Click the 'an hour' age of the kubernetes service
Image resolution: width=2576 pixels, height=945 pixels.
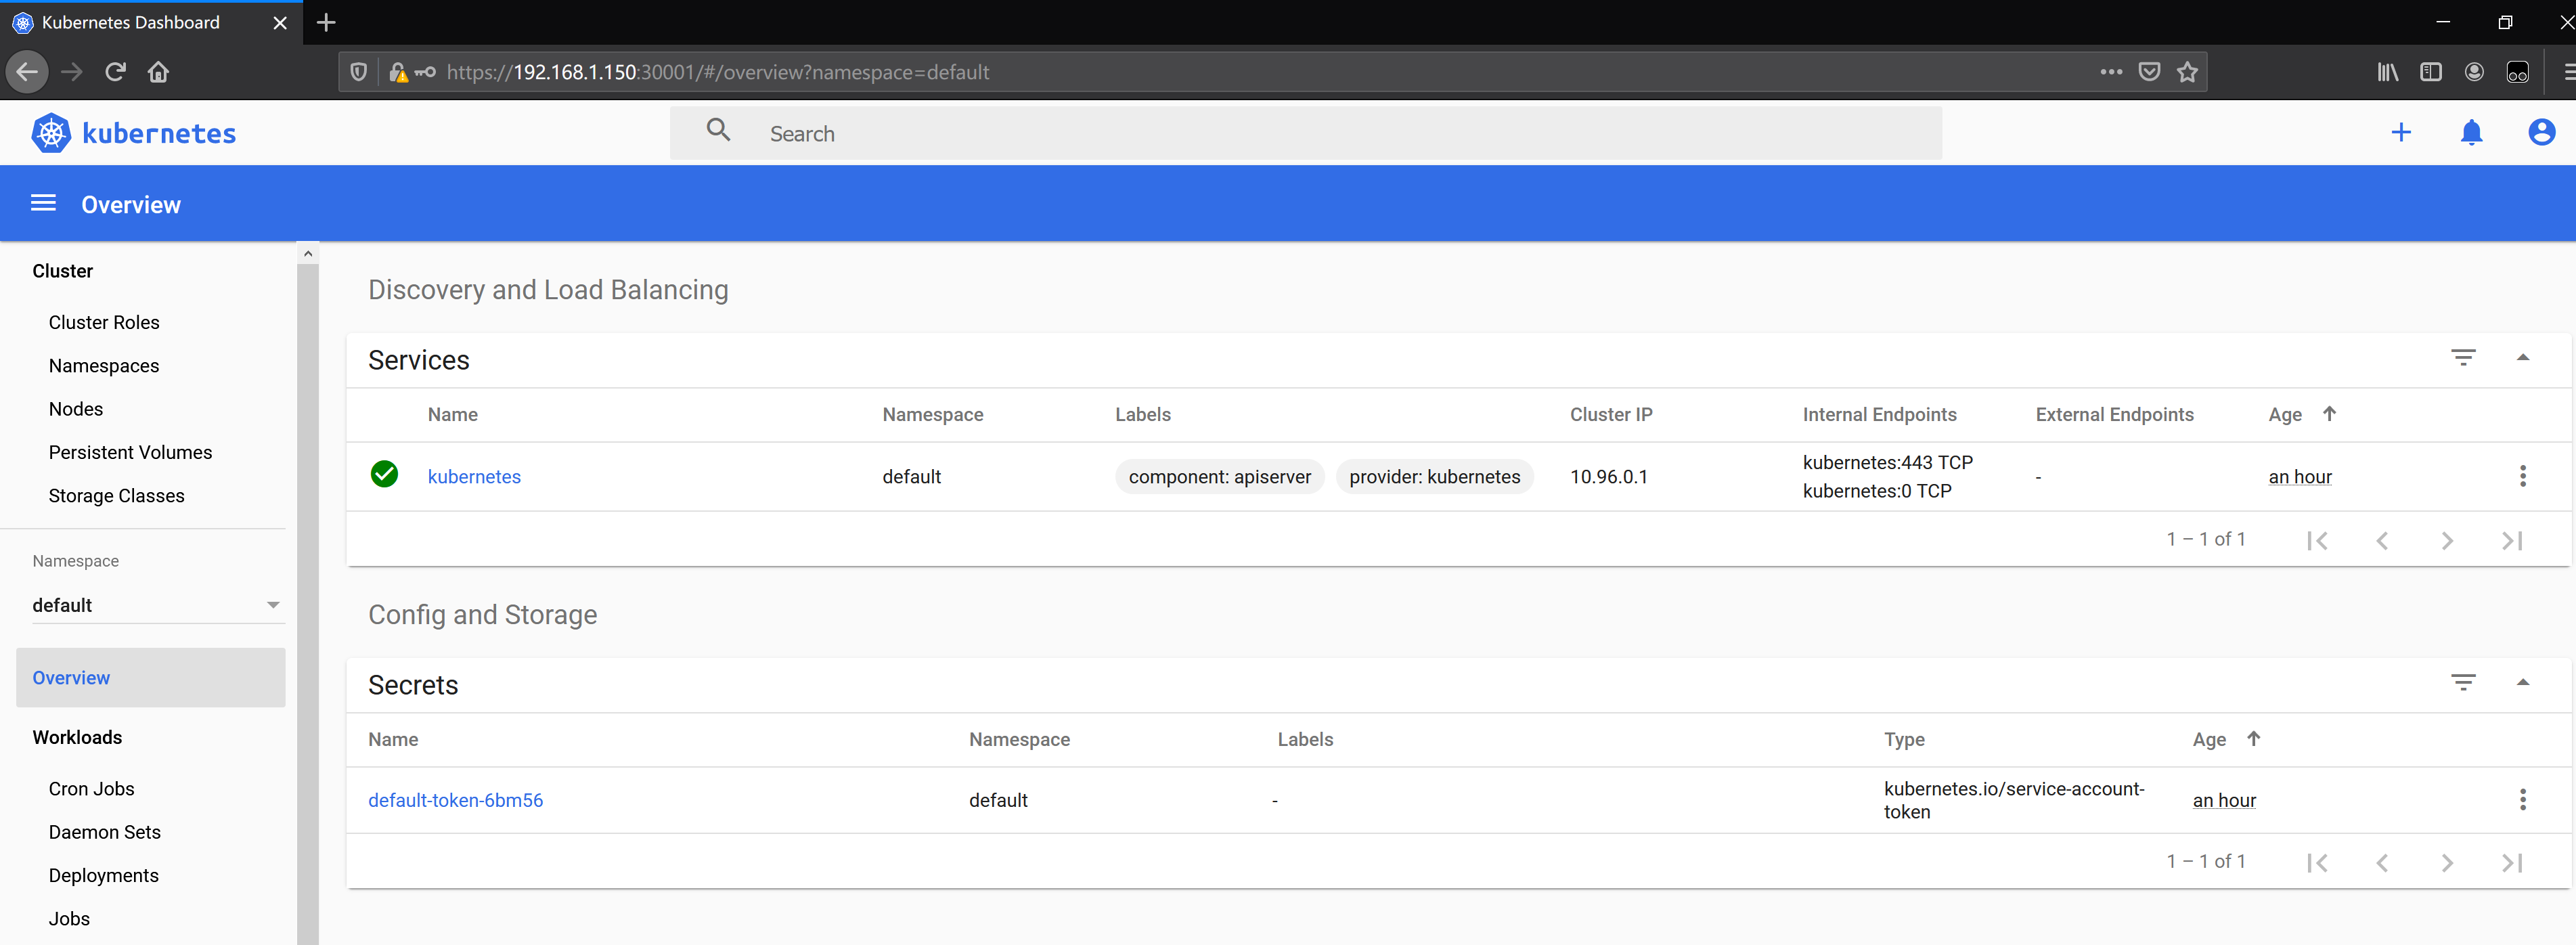click(2300, 477)
